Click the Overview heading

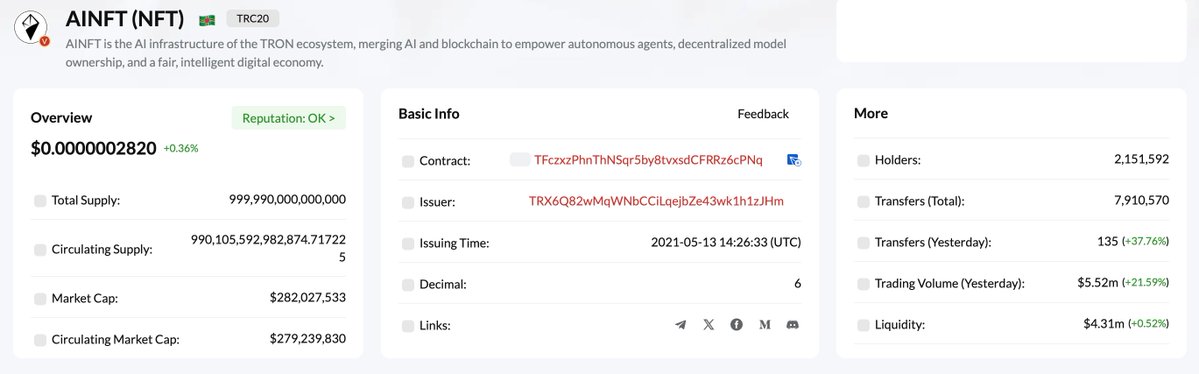coord(61,118)
